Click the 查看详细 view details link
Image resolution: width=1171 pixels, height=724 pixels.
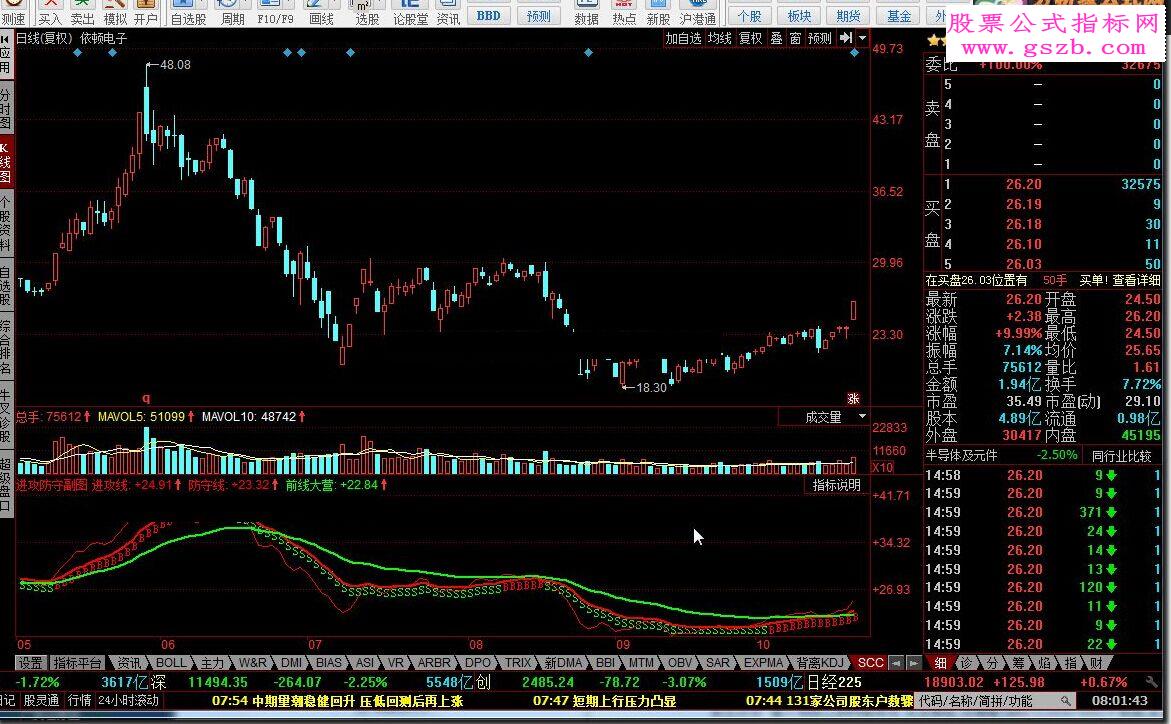[1137, 280]
